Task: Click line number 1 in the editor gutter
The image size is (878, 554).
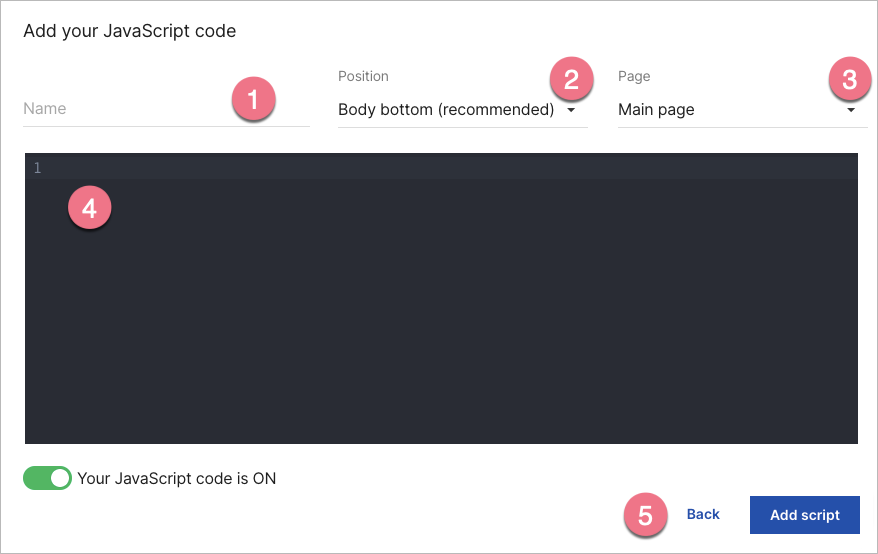Action: coord(37,168)
